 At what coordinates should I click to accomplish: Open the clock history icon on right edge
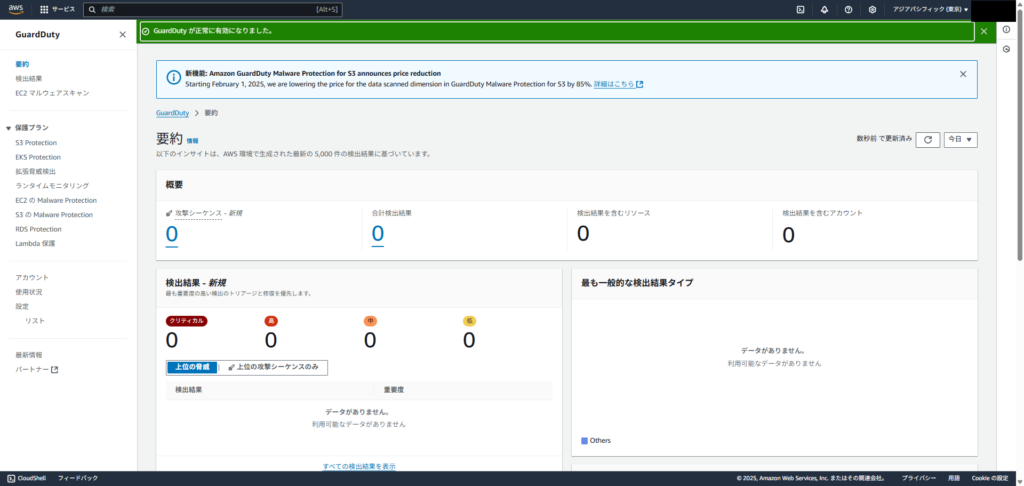click(1006, 49)
